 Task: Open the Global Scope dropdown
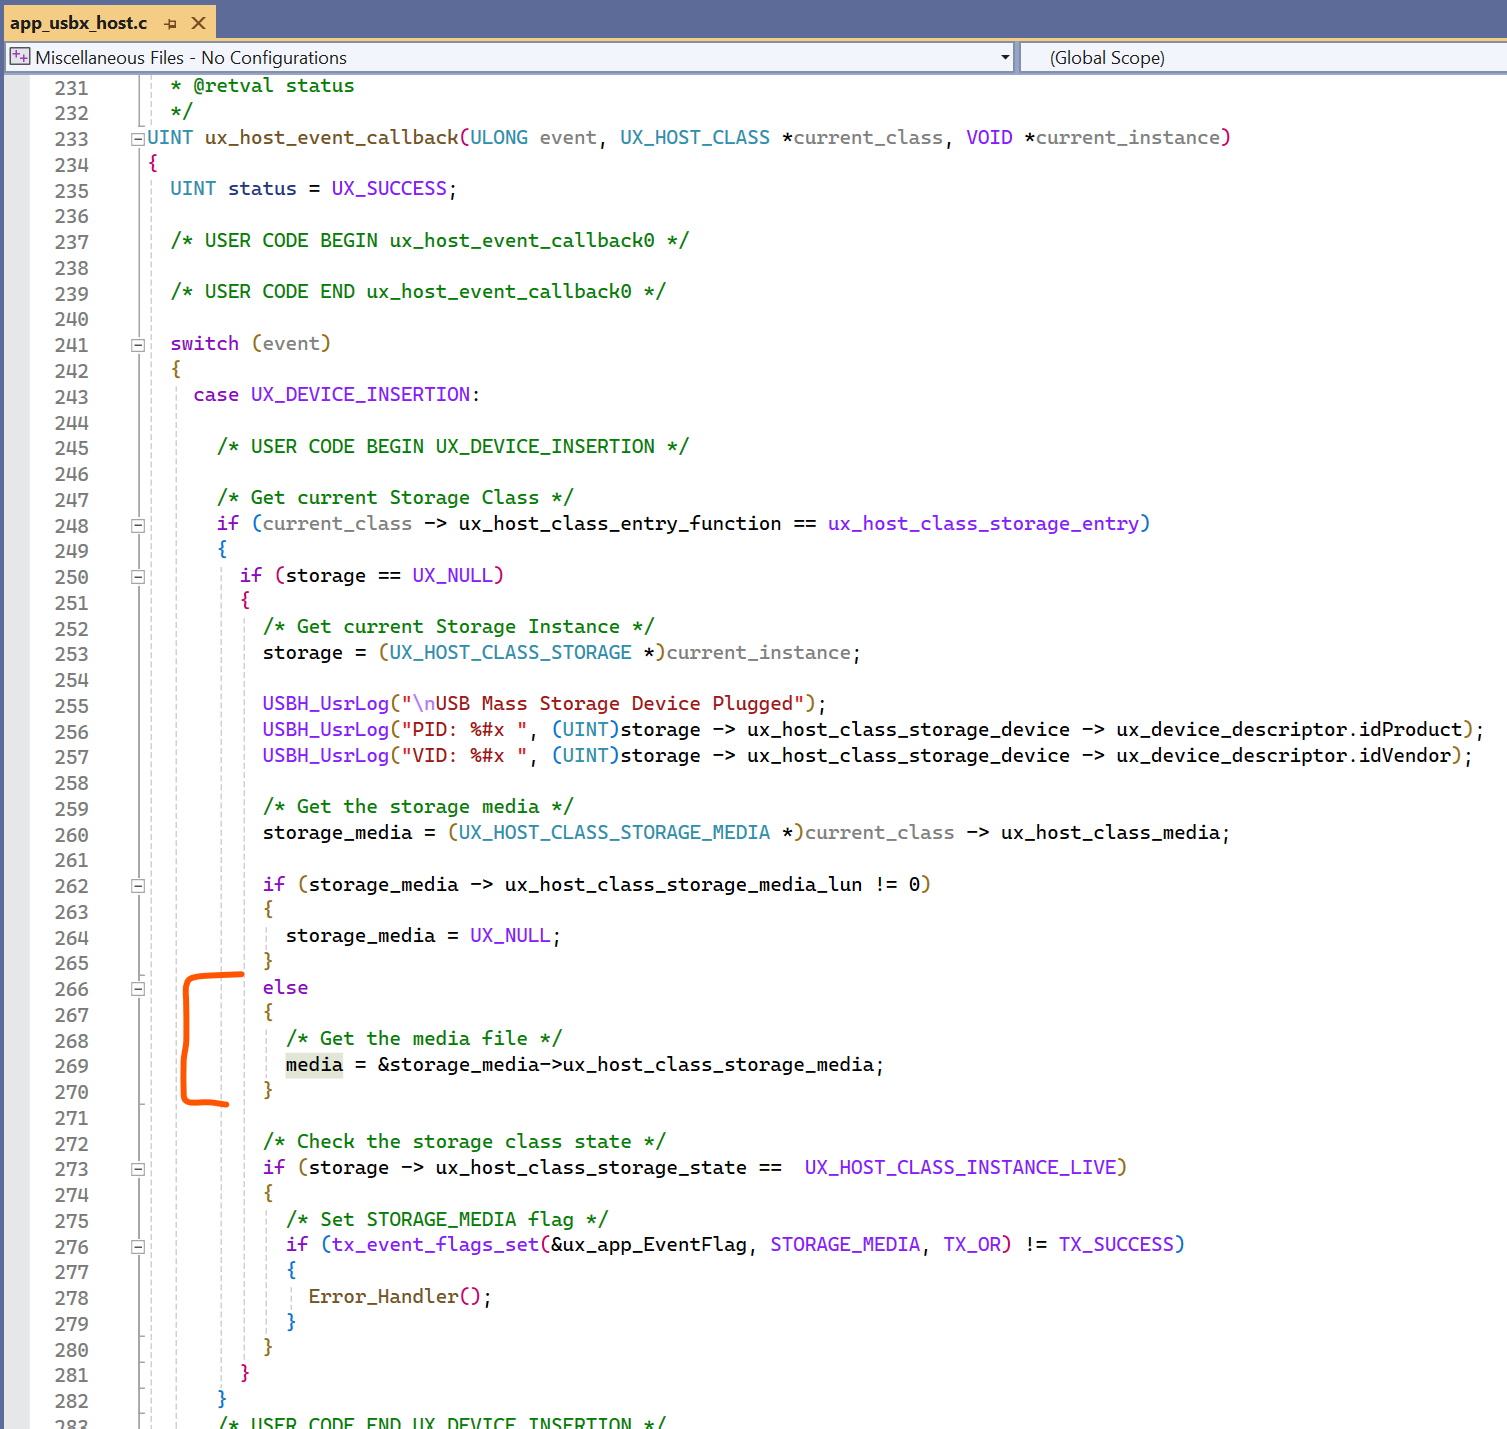click(1262, 58)
